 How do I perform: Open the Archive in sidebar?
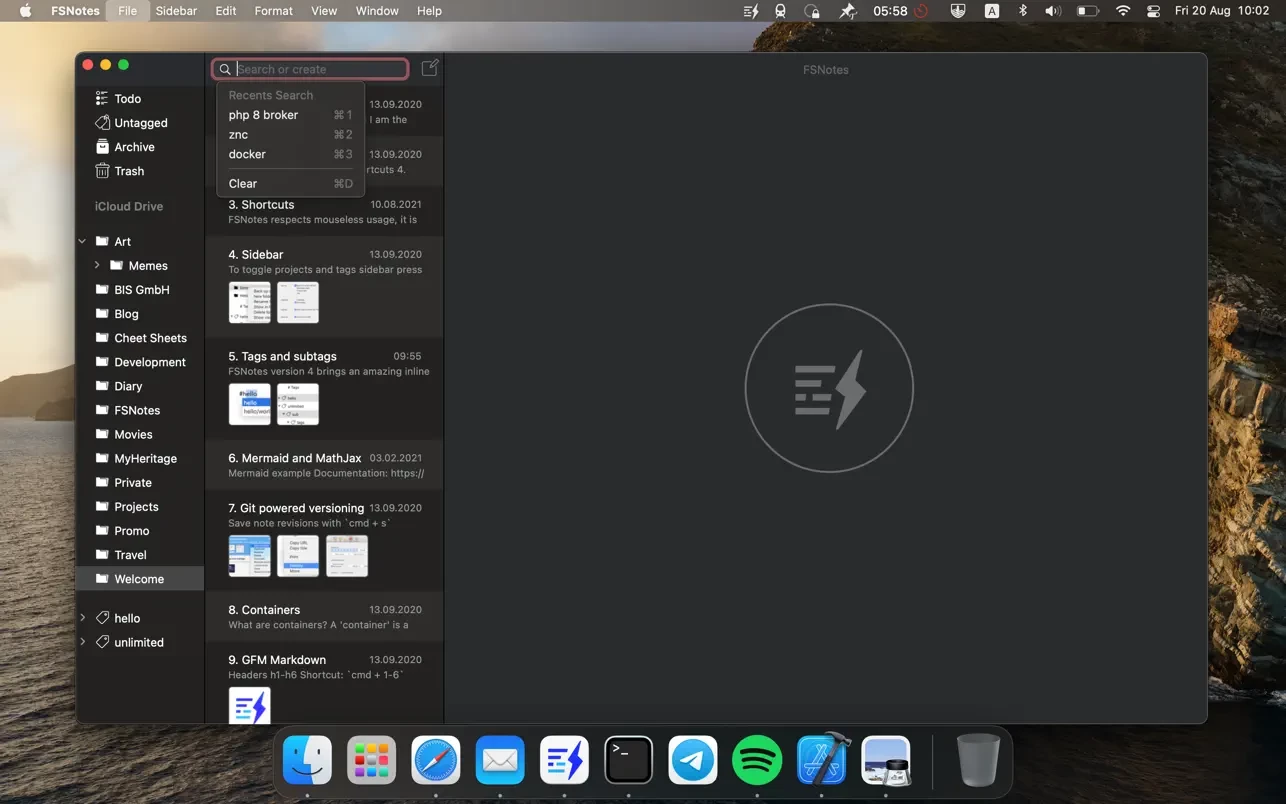click(134, 147)
